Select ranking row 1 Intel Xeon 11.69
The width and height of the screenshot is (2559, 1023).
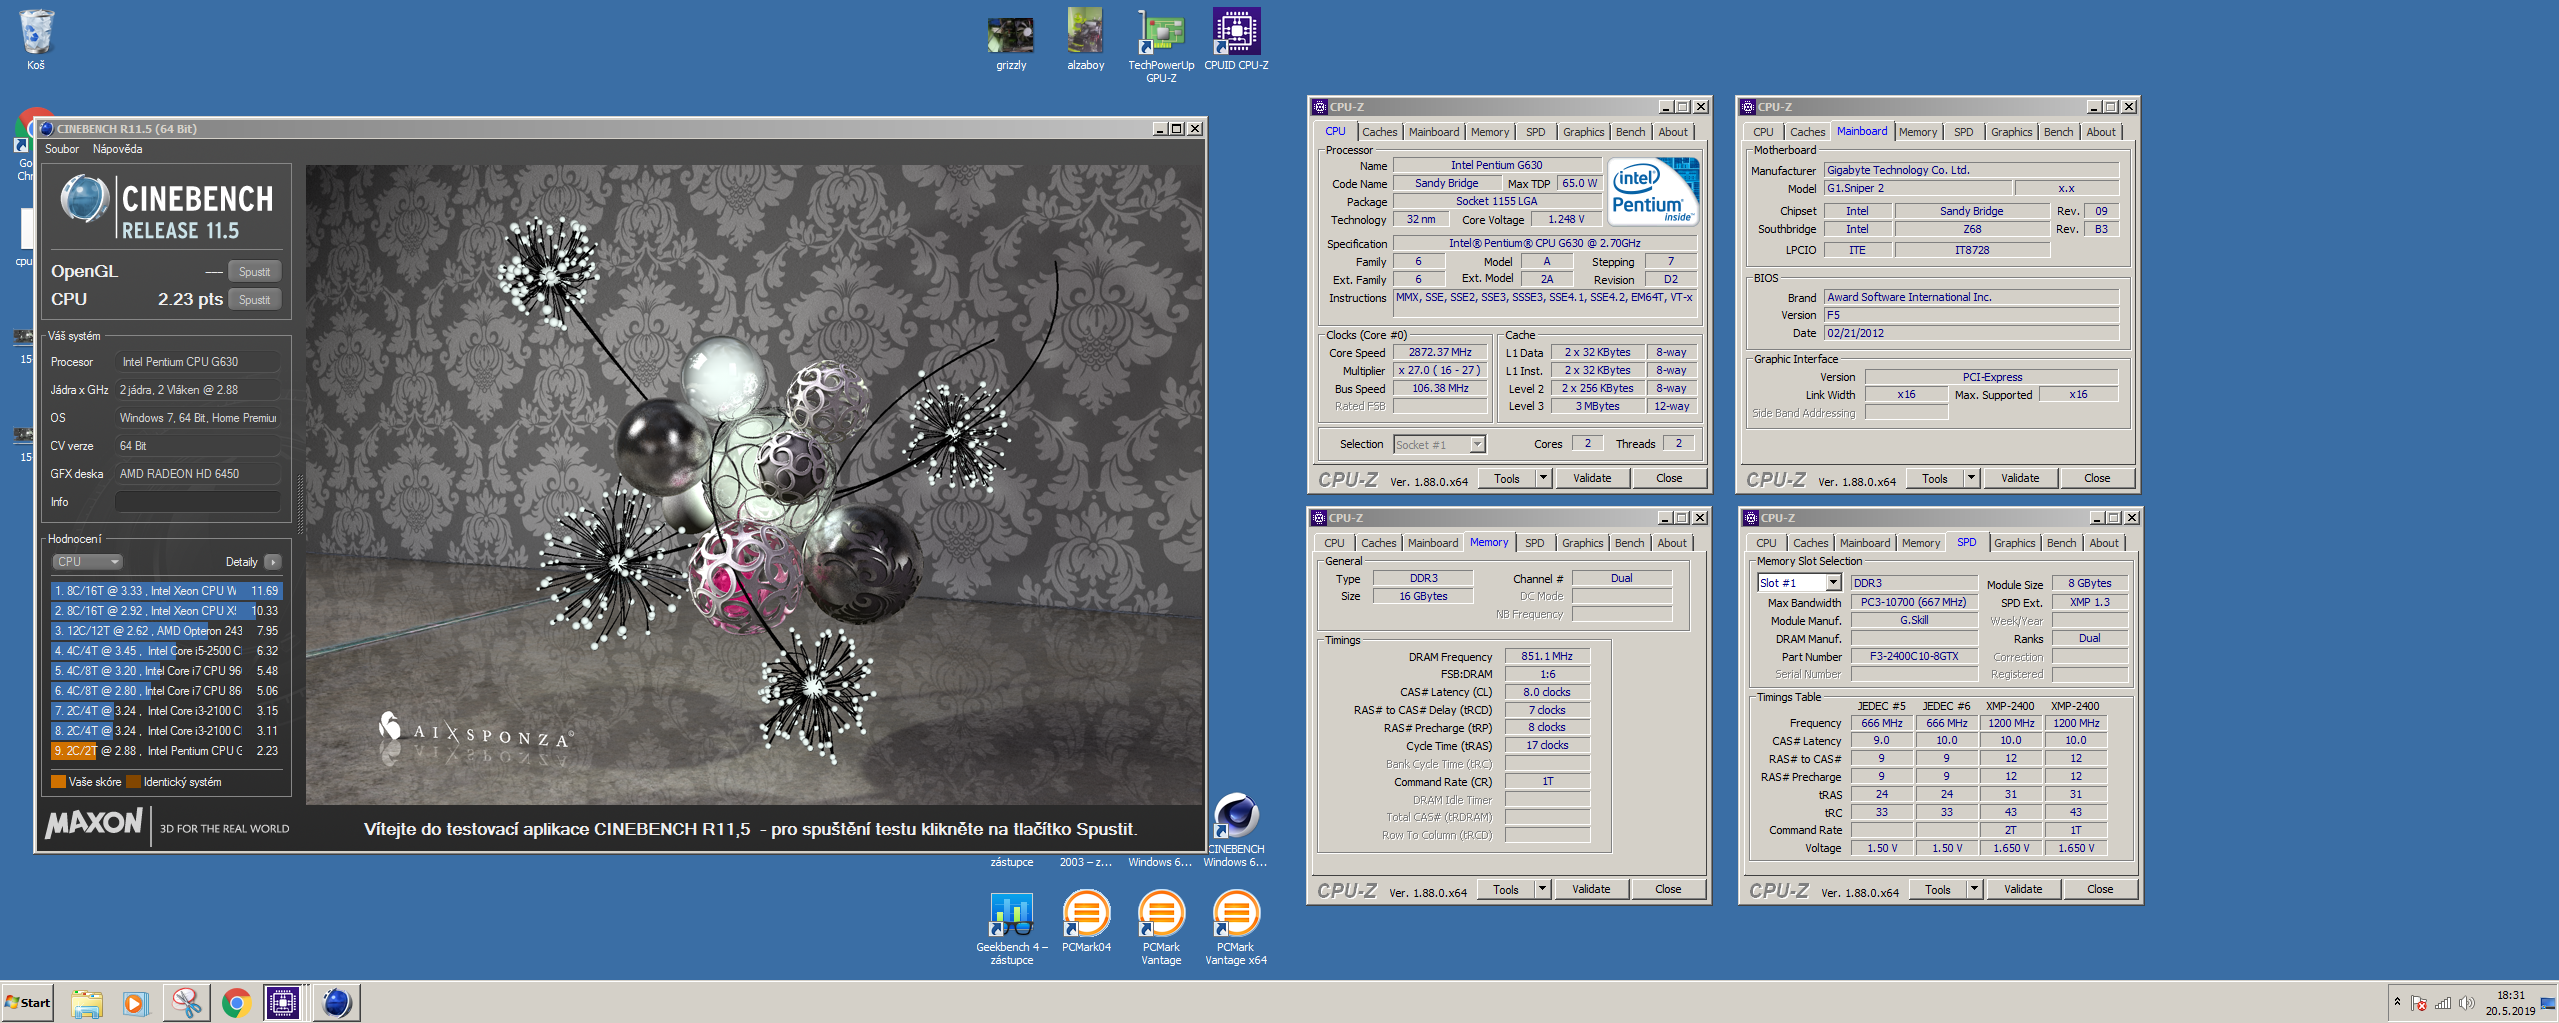point(166,591)
